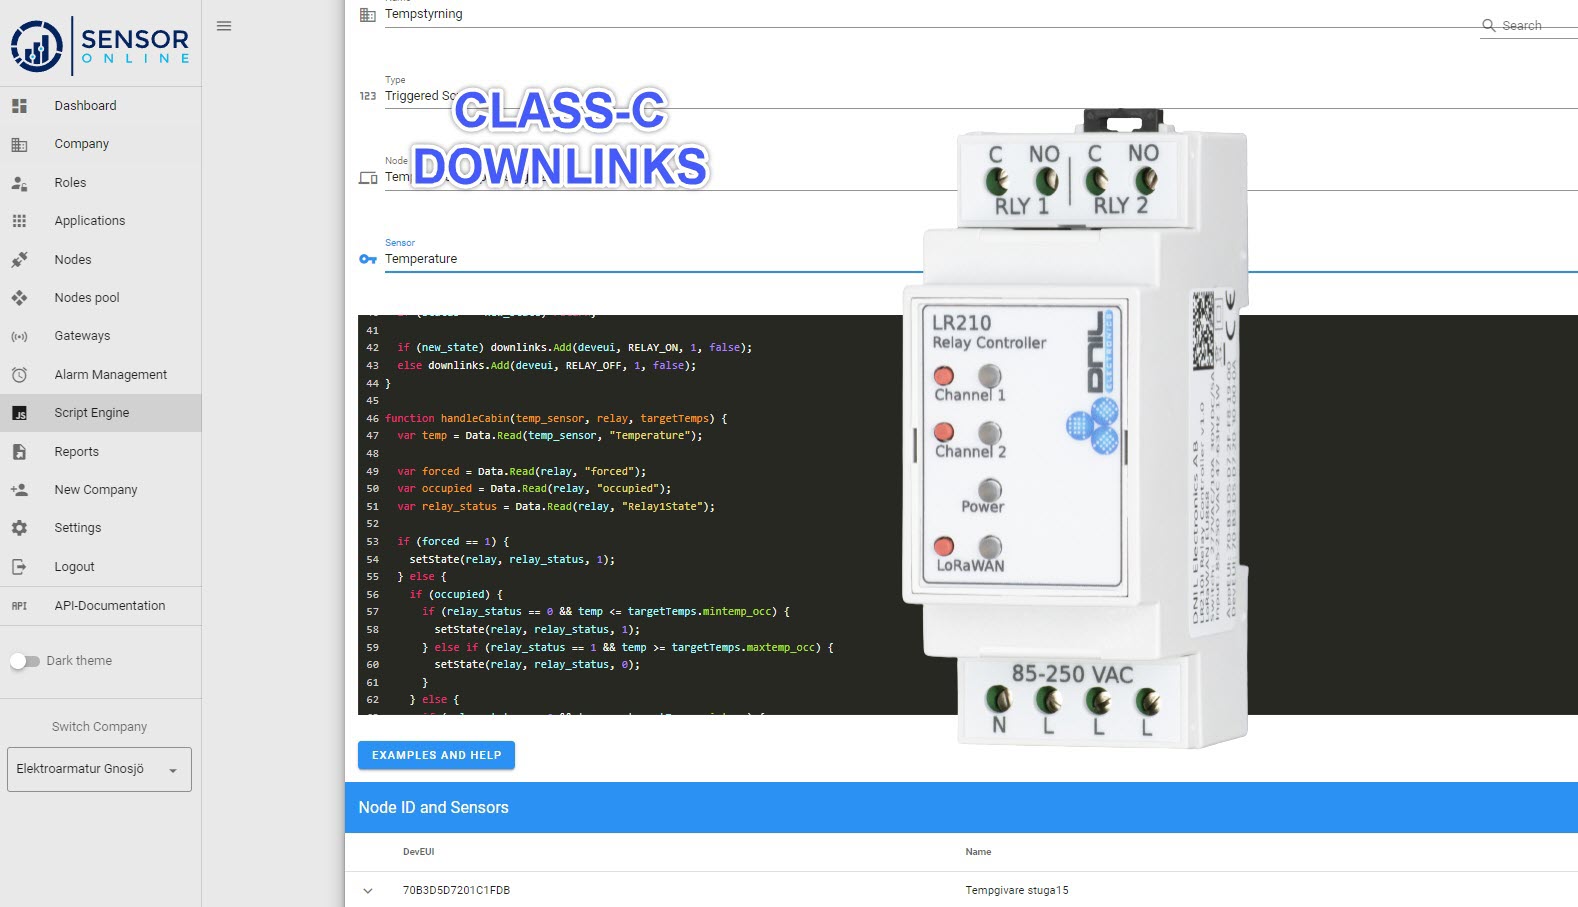Open the API-Documentation menu item
Viewport: 1578px width, 907px height.
[110, 606]
